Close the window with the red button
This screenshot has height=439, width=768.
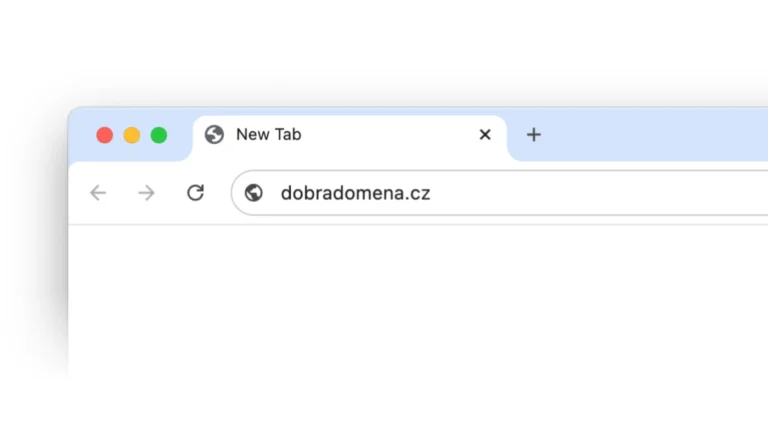tap(105, 135)
